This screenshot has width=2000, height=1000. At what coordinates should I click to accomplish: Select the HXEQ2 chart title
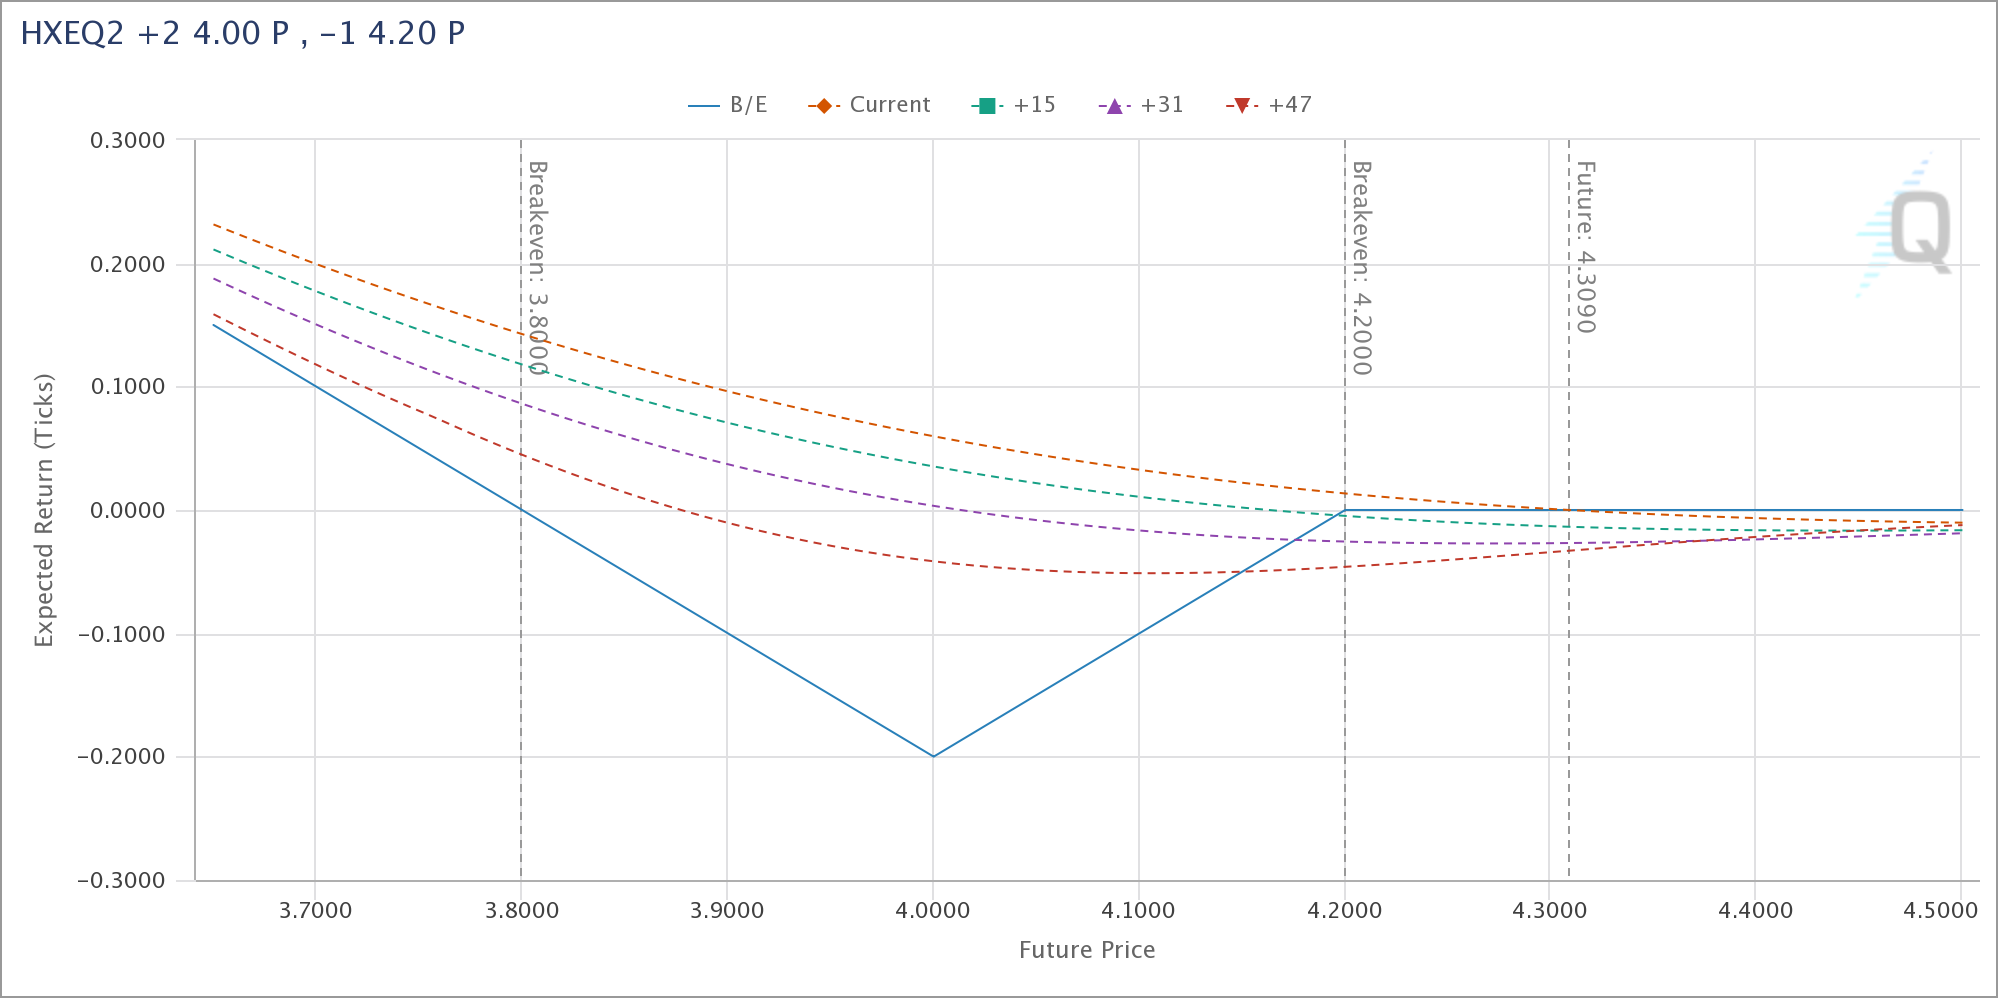[243, 34]
